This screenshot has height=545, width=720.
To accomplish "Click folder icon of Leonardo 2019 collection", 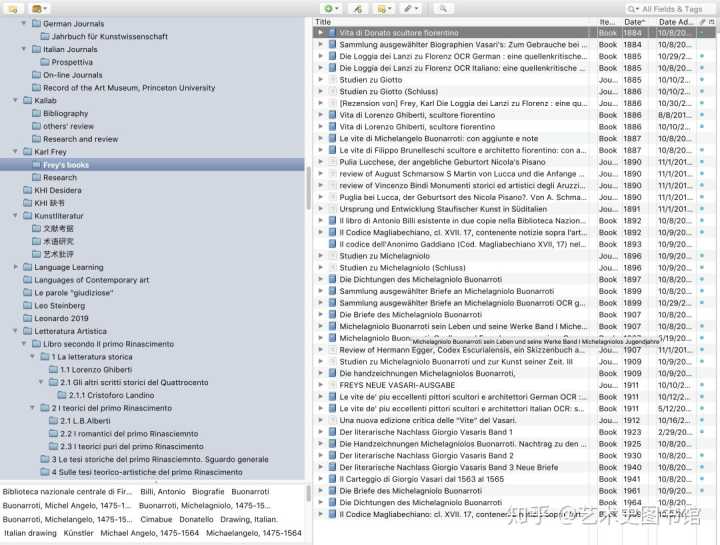I will pyautogui.click(x=28, y=318).
